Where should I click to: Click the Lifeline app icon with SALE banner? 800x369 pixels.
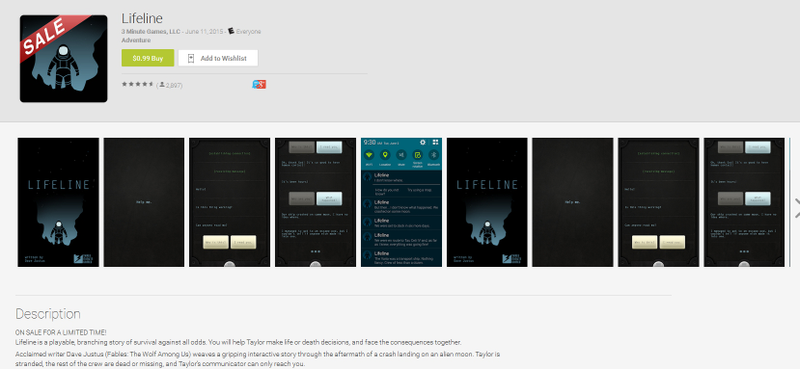[64, 59]
